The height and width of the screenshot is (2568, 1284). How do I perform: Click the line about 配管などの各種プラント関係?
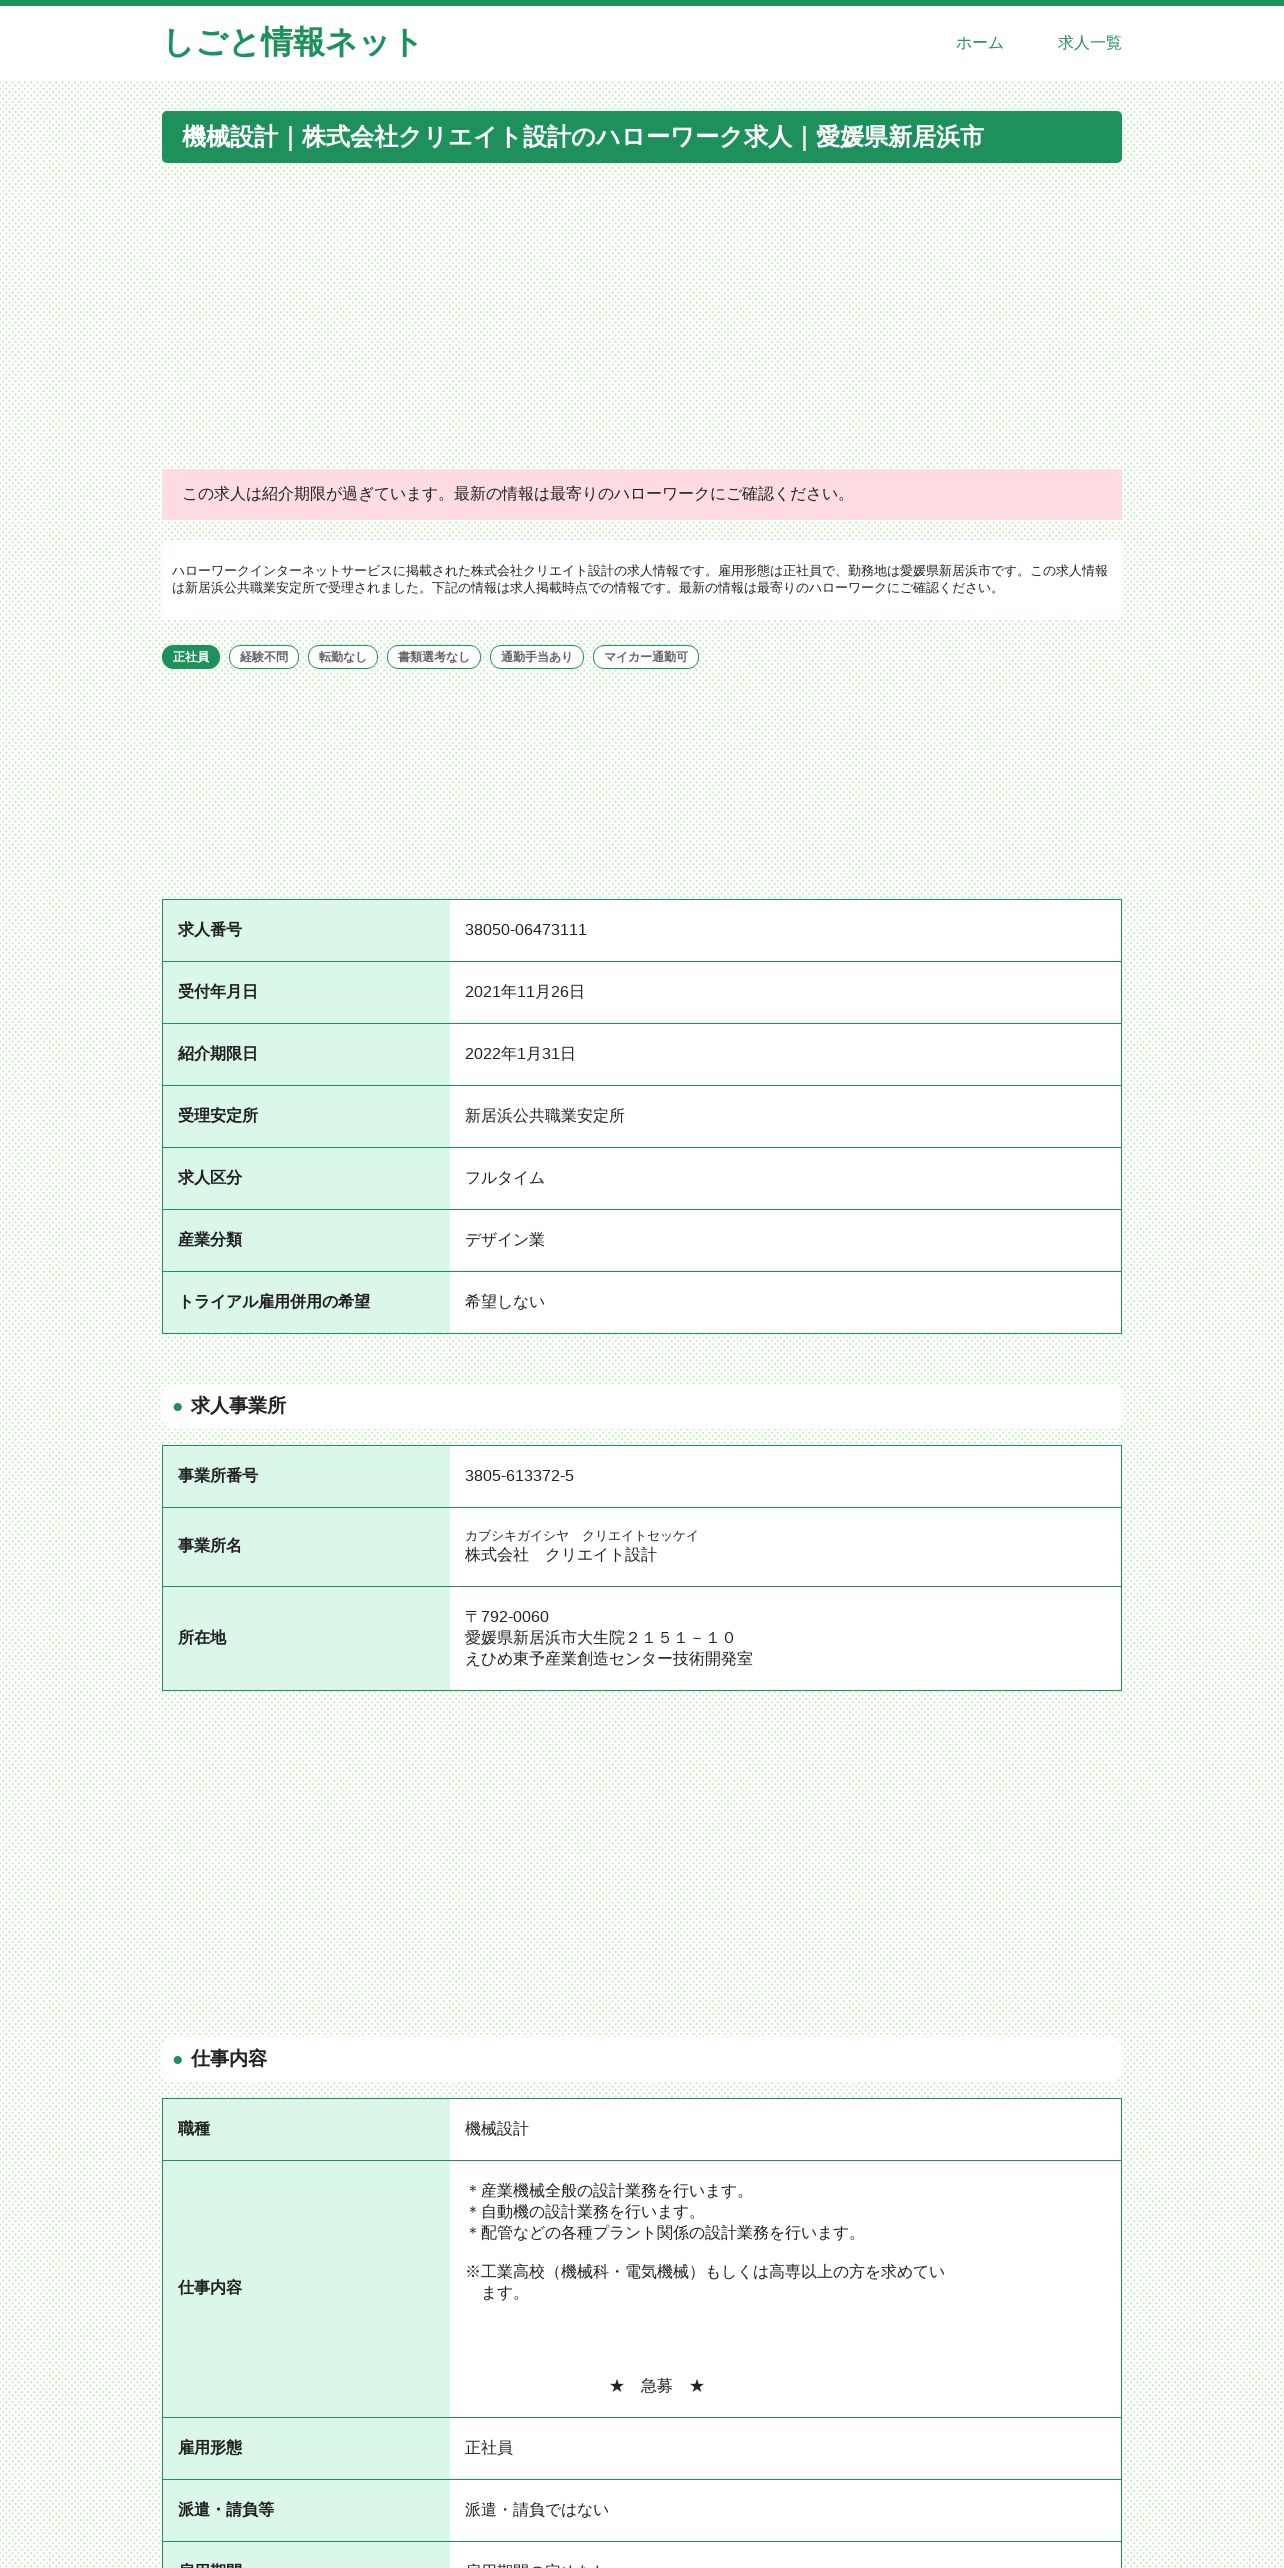(x=664, y=2233)
